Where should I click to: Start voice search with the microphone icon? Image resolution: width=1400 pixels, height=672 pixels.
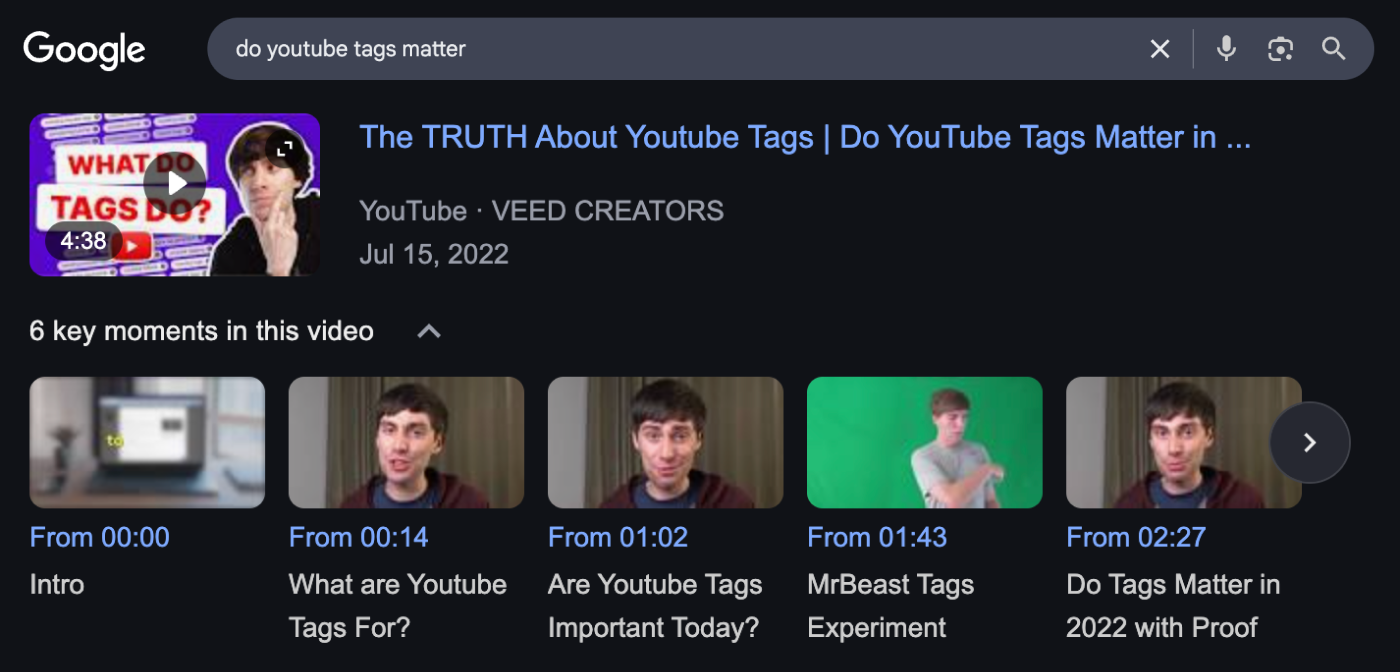(x=1226, y=48)
